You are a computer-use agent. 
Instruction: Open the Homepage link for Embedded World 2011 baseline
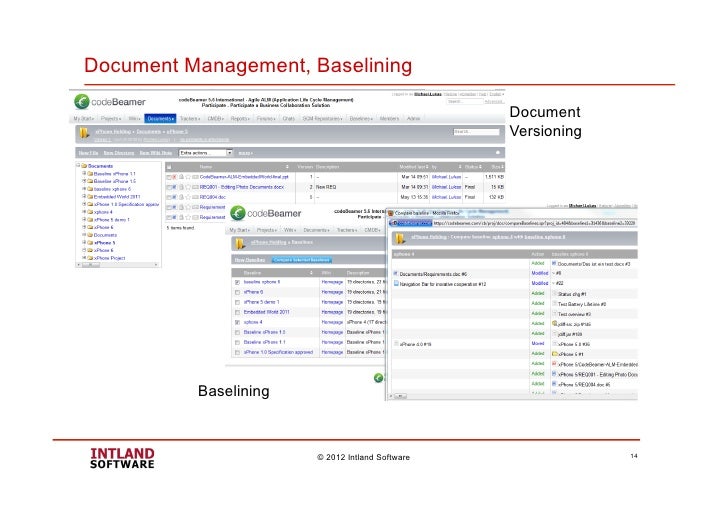pyautogui.click(x=332, y=312)
